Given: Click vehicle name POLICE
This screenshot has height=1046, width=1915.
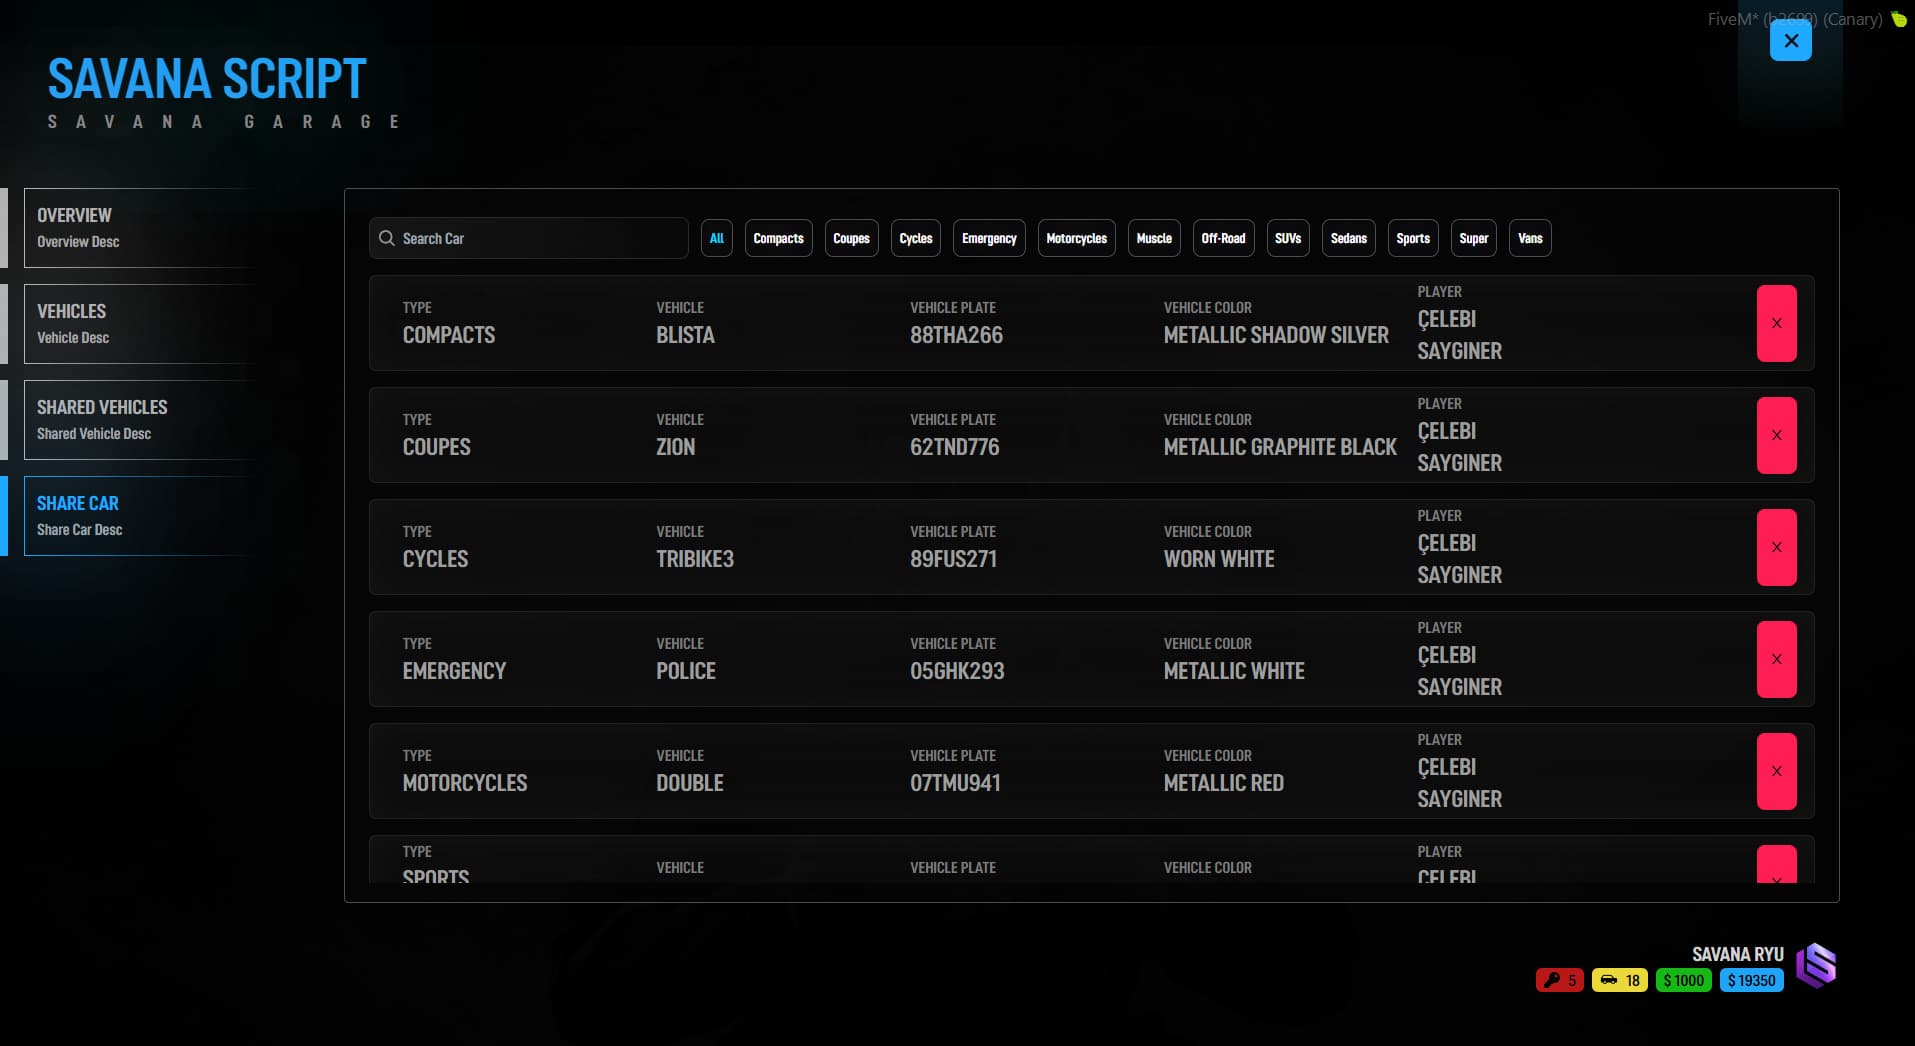Looking at the screenshot, I should (686, 671).
